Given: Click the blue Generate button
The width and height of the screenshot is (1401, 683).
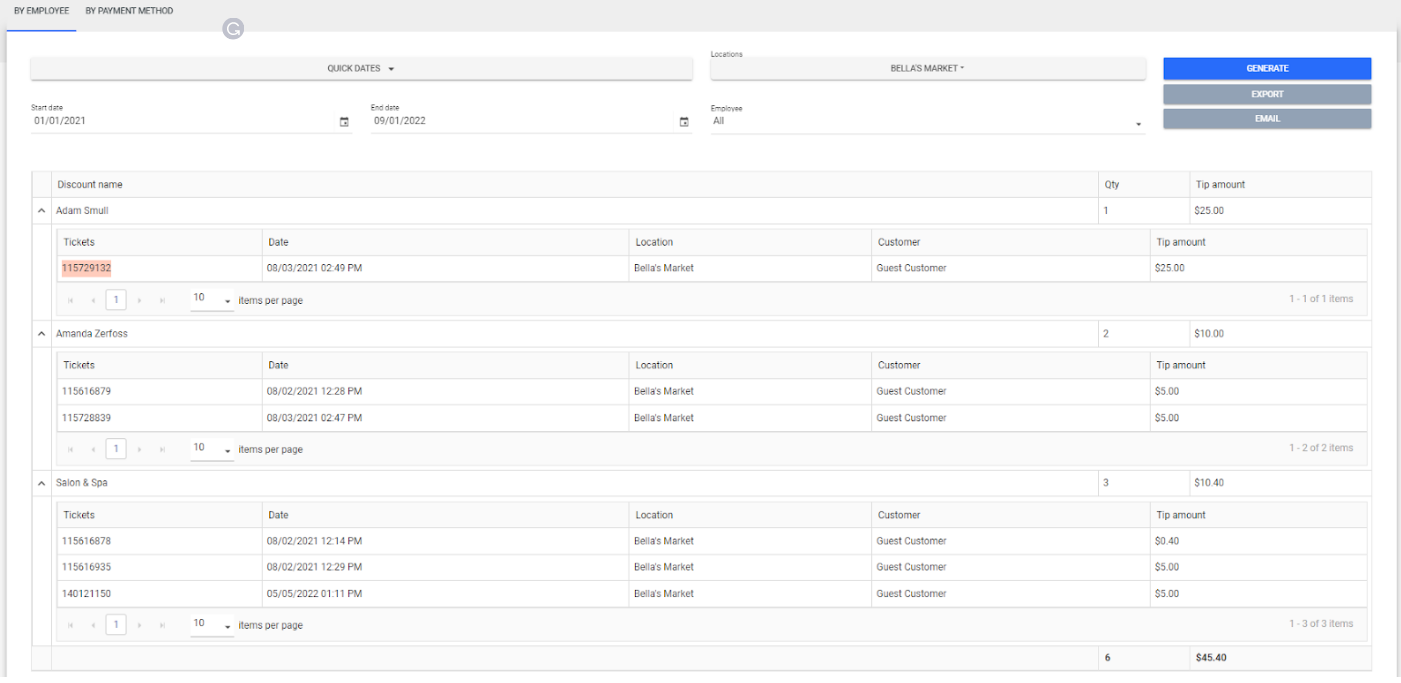Looking at the screenshot, I should click(x=1266, y=69).
